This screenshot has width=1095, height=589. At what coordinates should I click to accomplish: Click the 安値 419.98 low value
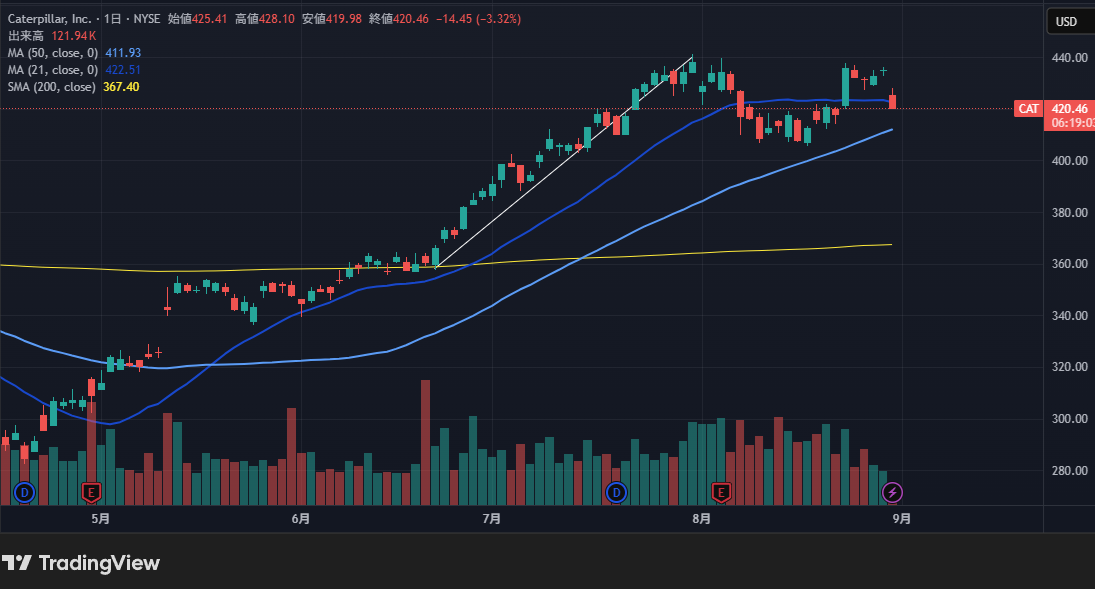[332, 19]
